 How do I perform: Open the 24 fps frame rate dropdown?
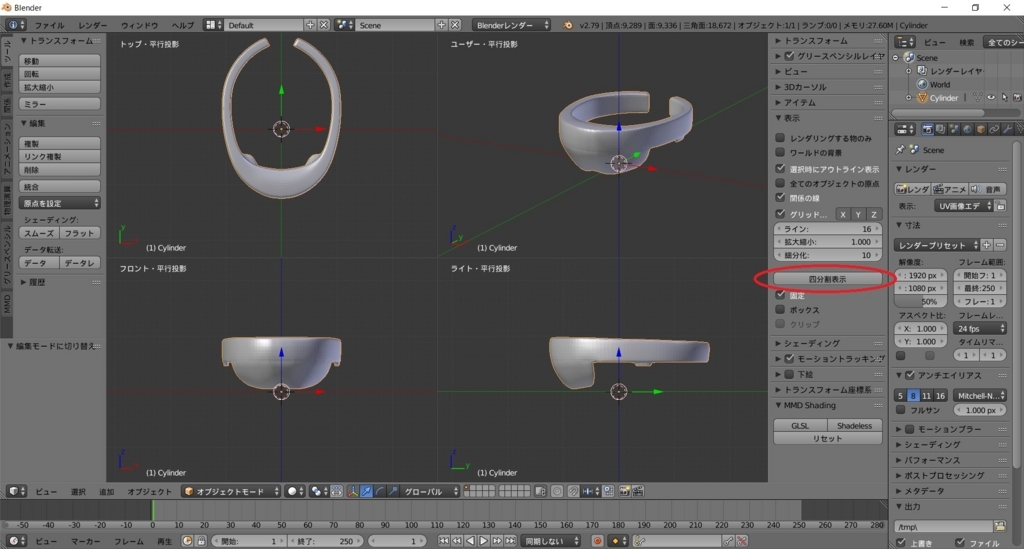click(980, 328)
